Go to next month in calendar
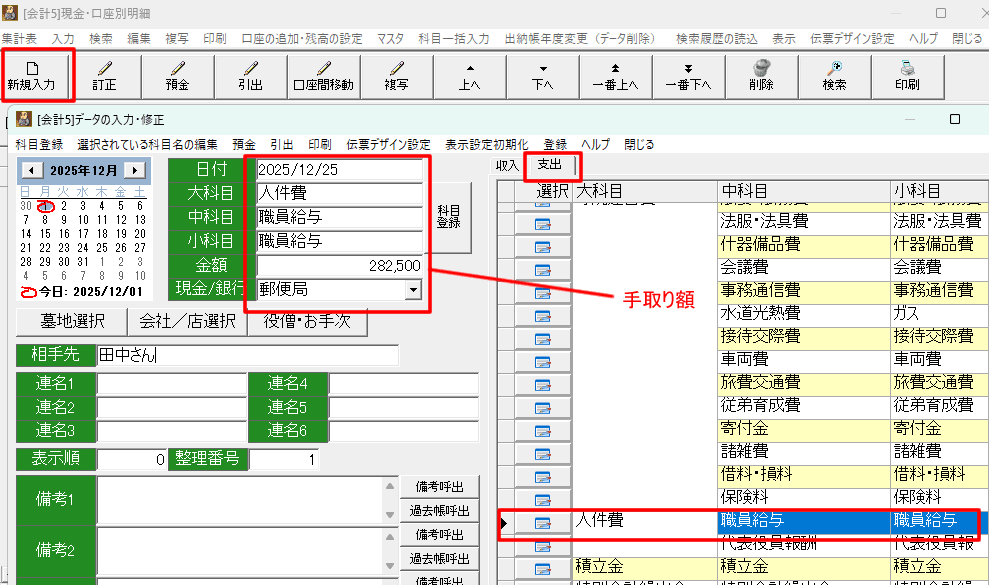 pos(134,170)
